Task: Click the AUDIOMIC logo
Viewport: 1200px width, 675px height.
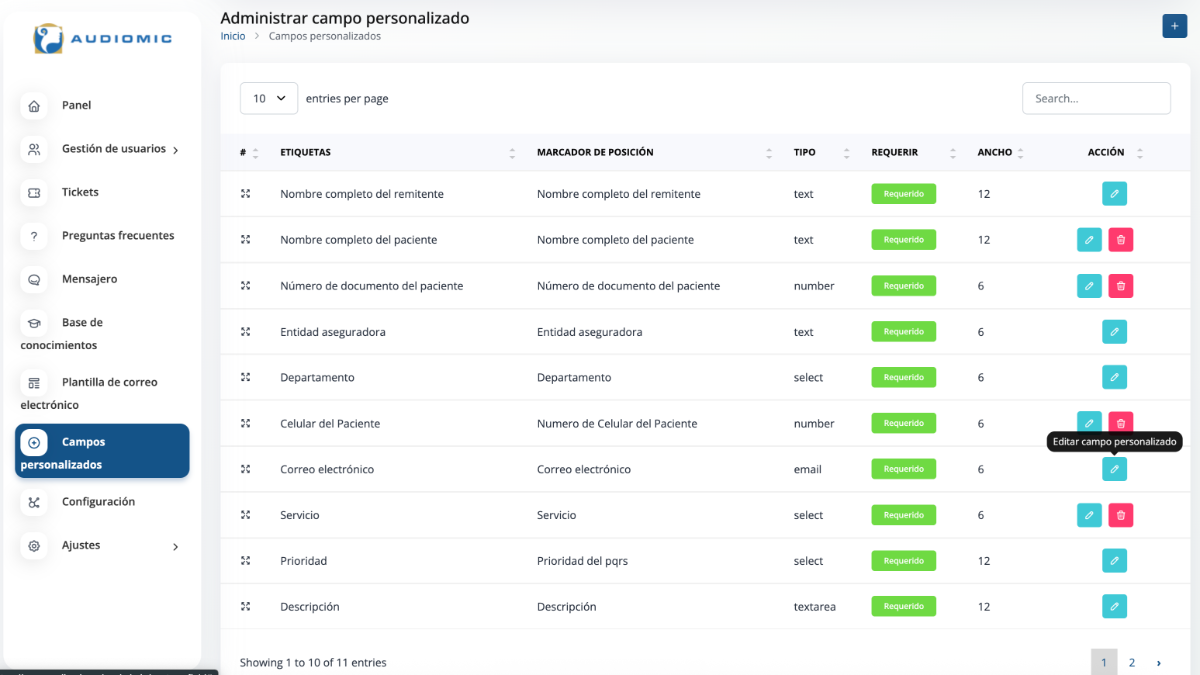Action: [x=102, y=39]
